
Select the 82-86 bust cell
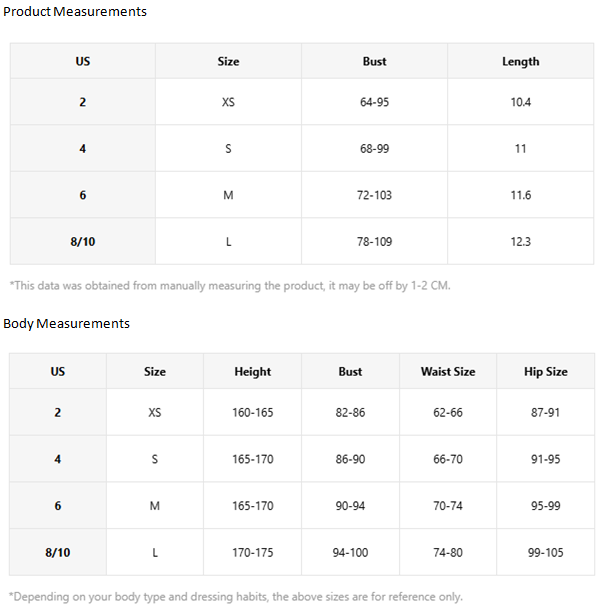(x=350, y=412)
